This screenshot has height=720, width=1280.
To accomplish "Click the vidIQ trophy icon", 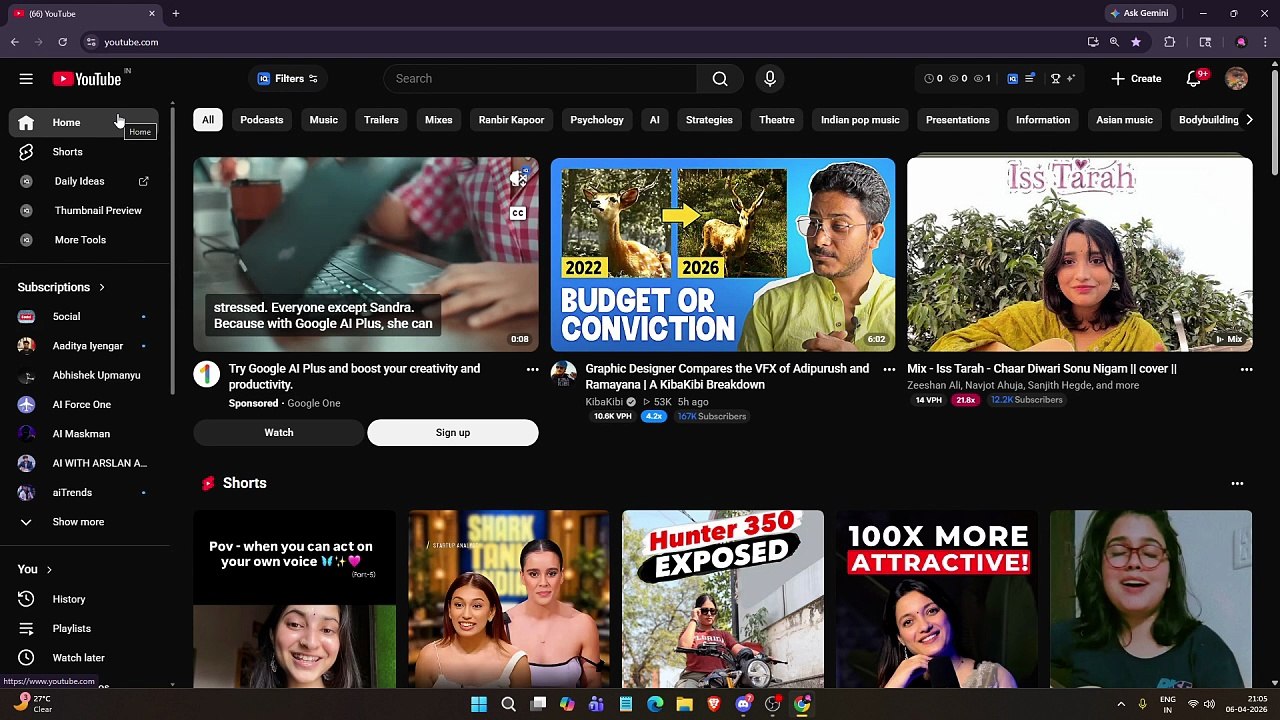I will tap(1055, 79).
